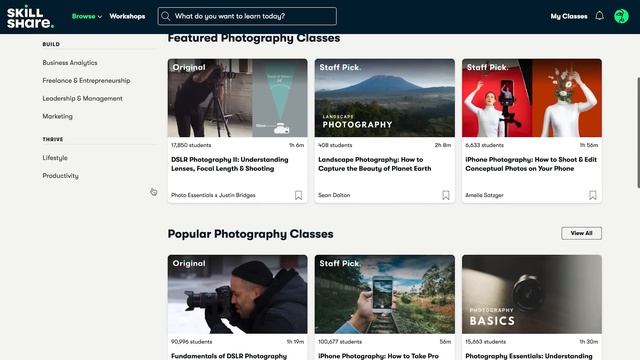Click View All popular photography classes
The width and height of the screenshot is (640, 360).
coord(581,233)
